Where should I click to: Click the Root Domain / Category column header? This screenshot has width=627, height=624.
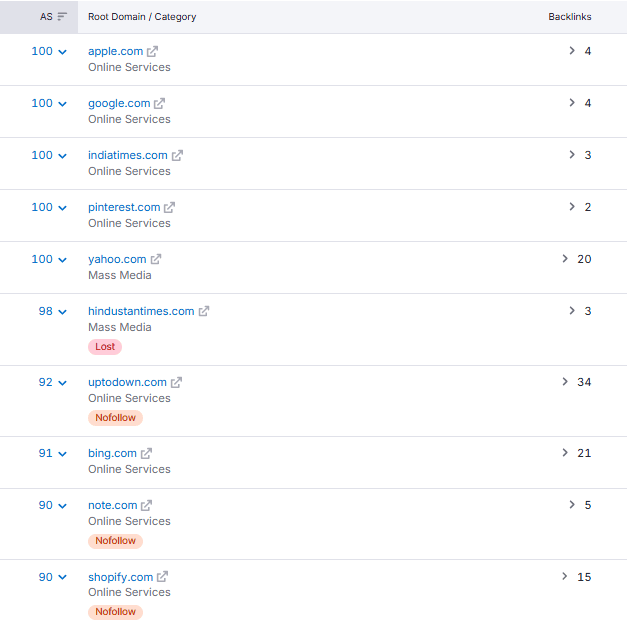(x=142, y=17)
